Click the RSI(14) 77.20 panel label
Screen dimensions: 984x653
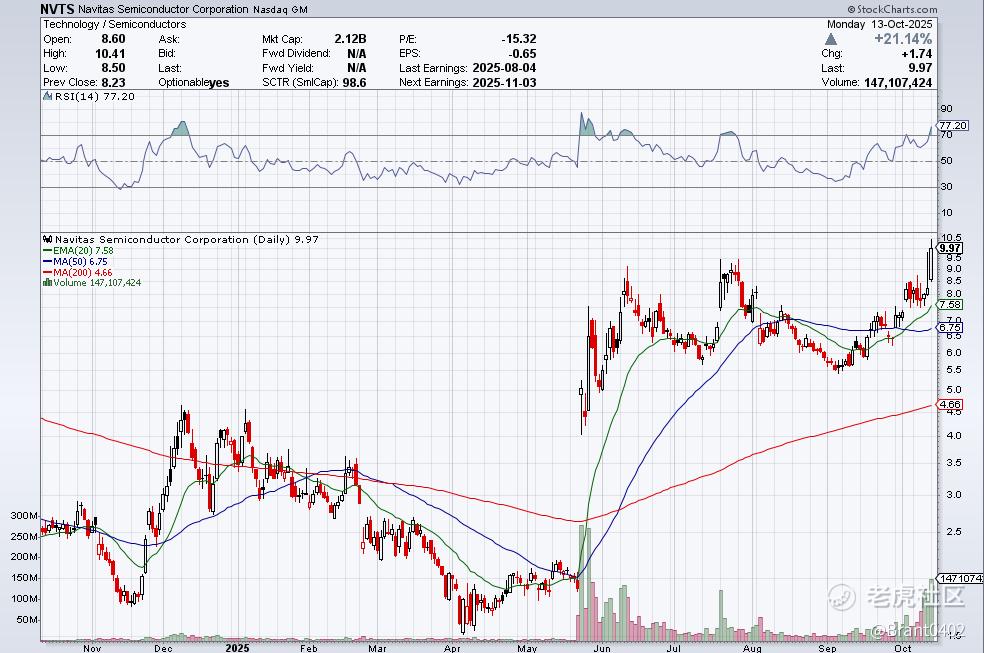pyautogui.click(x=95, y=96)
